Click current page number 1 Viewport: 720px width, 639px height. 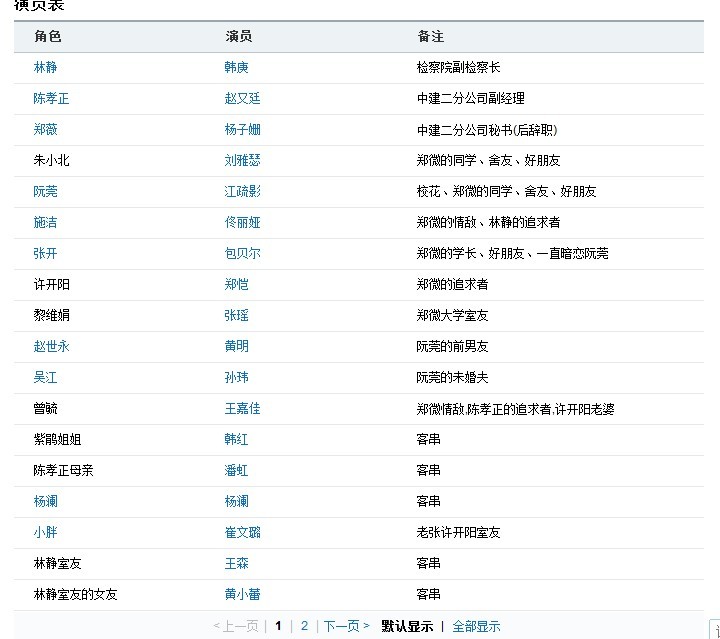click(278, 626)
